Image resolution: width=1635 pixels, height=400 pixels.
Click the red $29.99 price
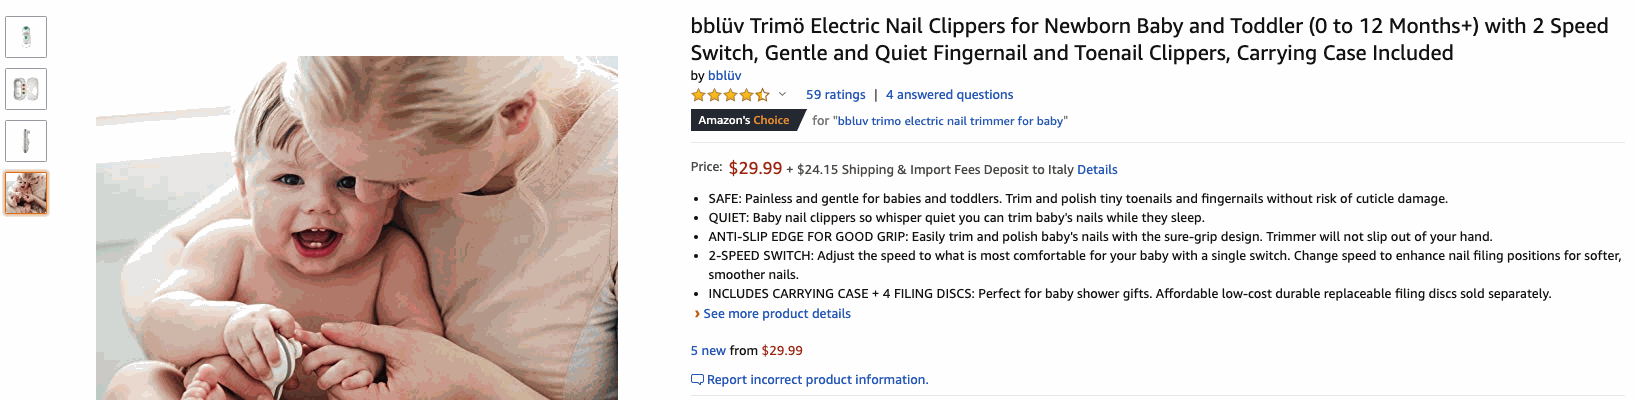[755, 168]
